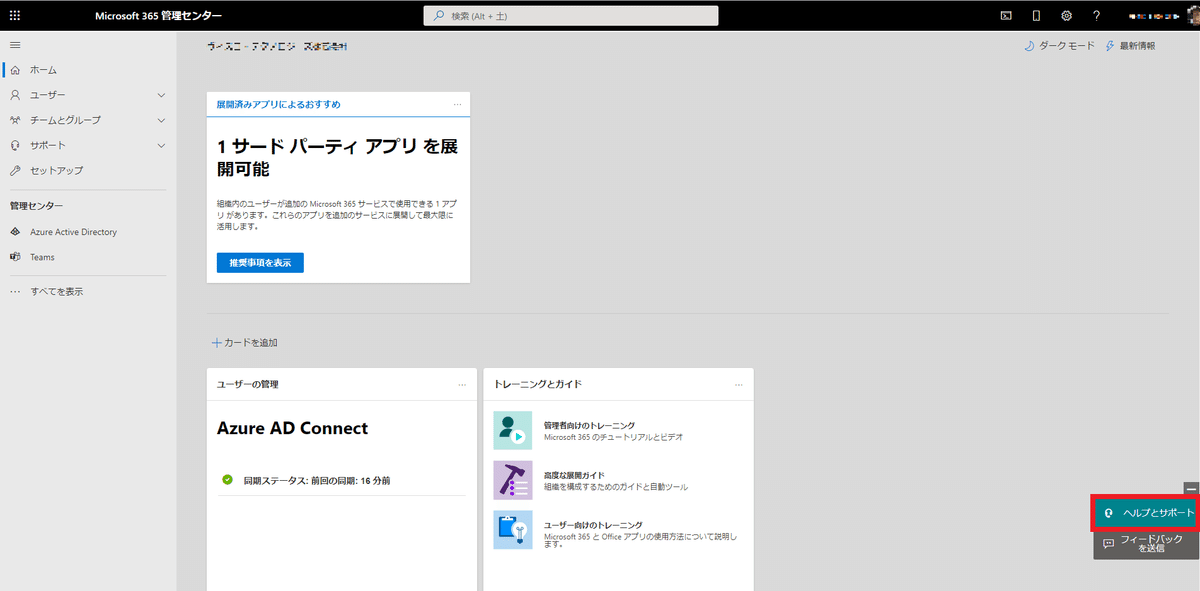Select the Support headset icon
Screen dimensions: 1200x591
(x=15, y=145)
